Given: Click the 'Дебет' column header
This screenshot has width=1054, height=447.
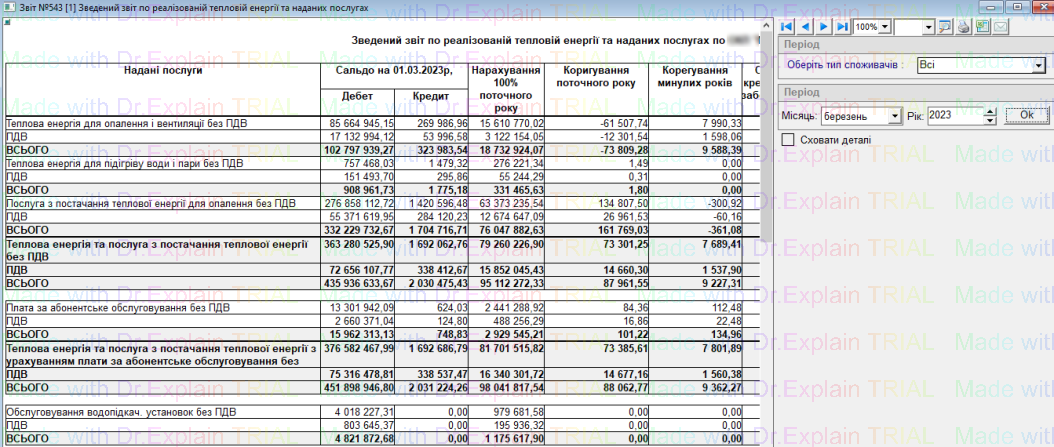Looking at the screenshot, I should pos(357,96).
